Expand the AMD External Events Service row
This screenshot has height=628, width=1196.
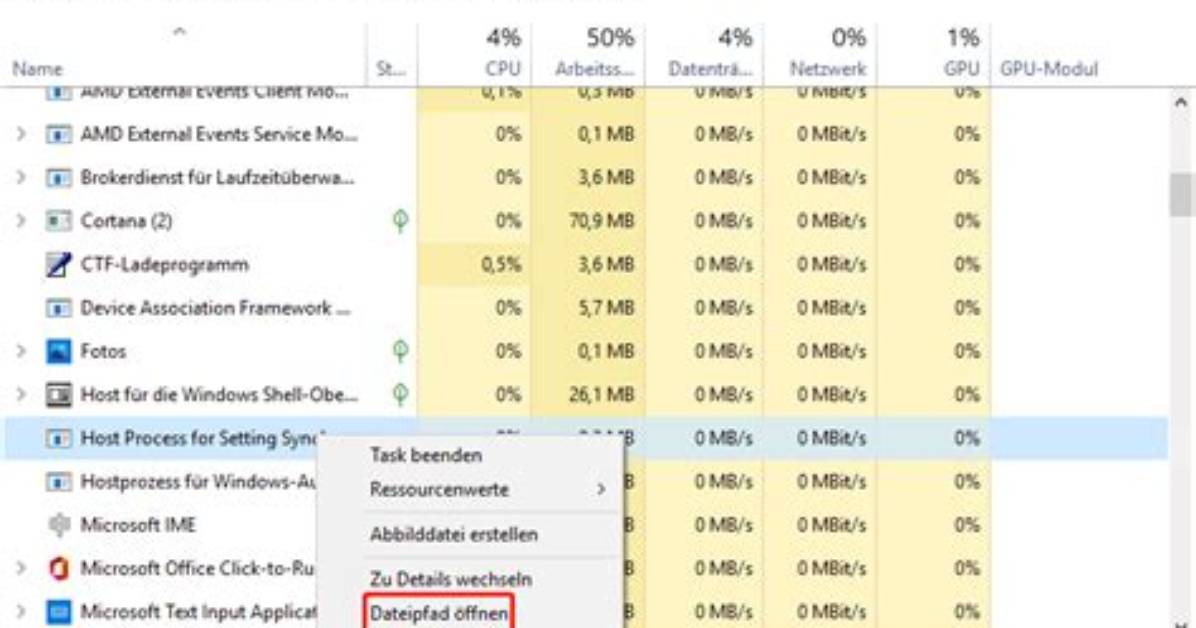pyautogui.click(x=21, y=134)
